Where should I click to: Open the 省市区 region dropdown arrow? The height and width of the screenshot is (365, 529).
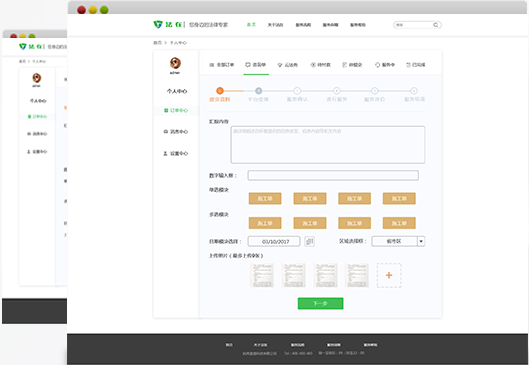[x=421, y=241]
